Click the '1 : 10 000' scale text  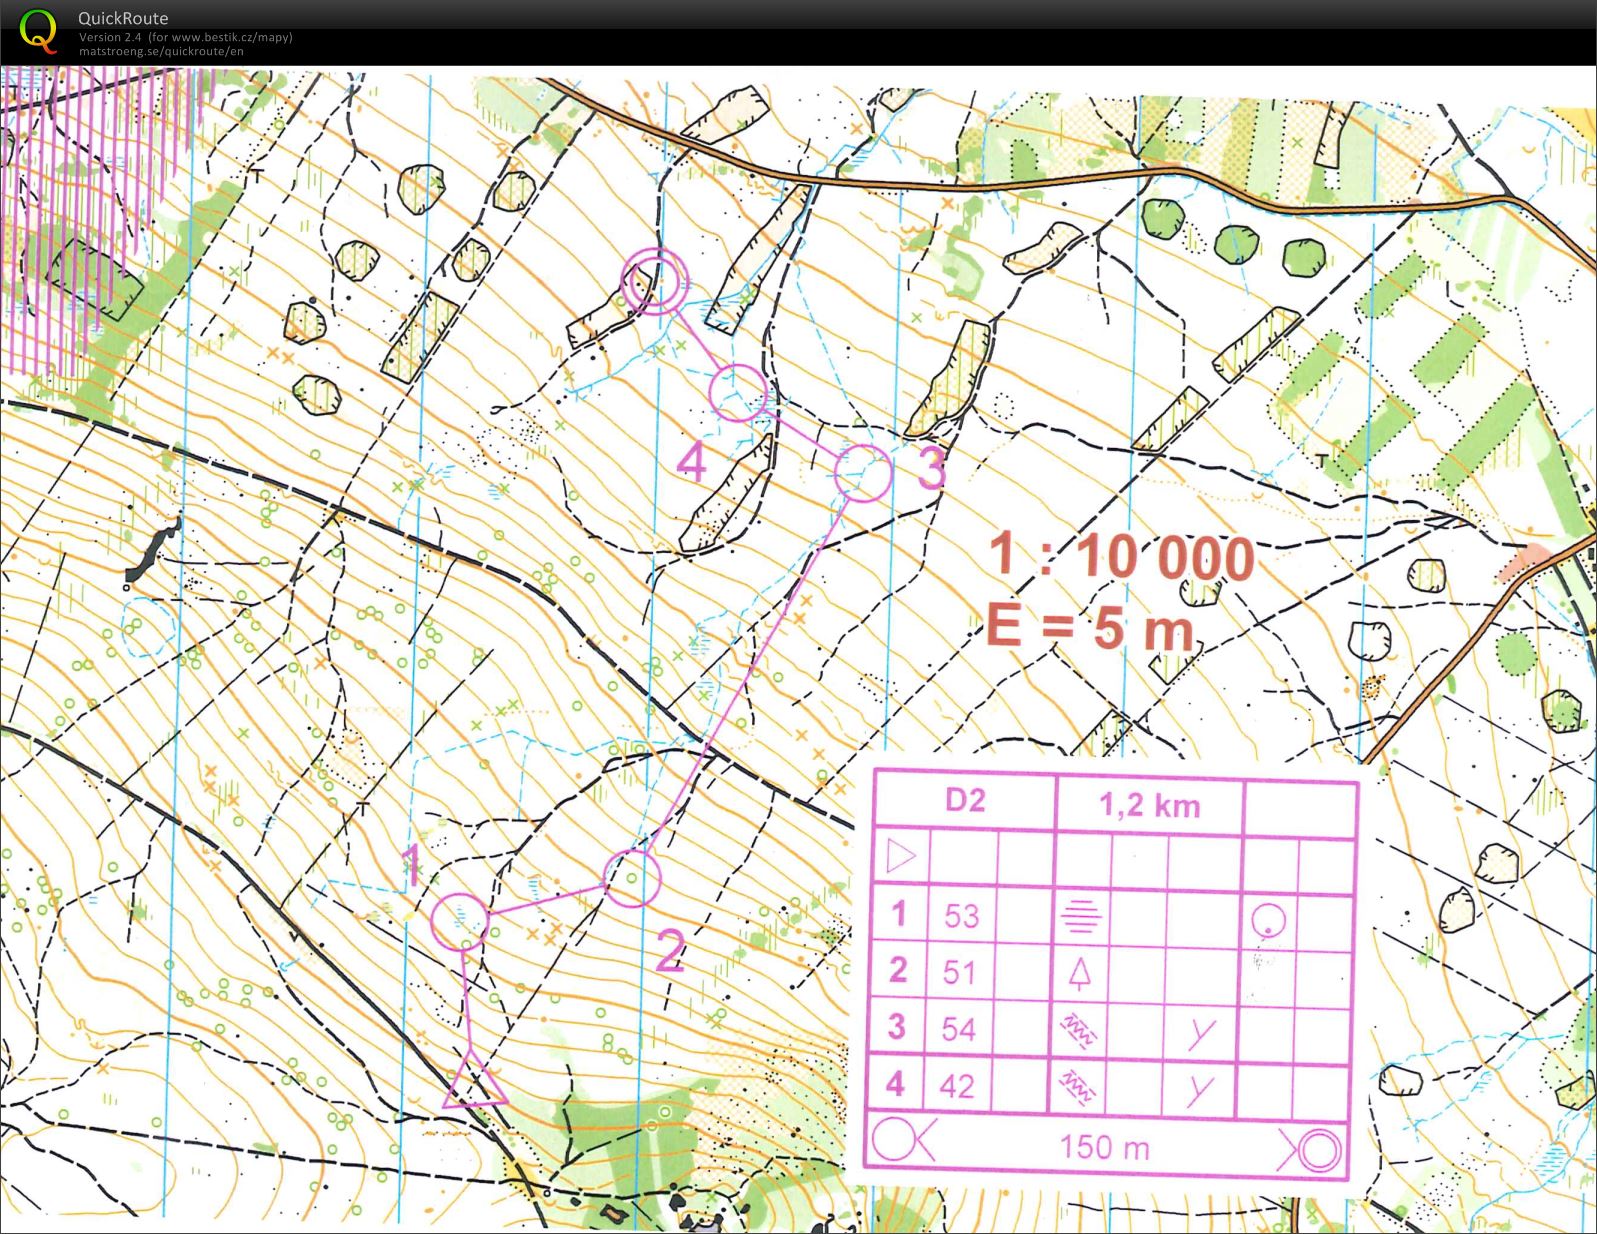(1121, 556)
